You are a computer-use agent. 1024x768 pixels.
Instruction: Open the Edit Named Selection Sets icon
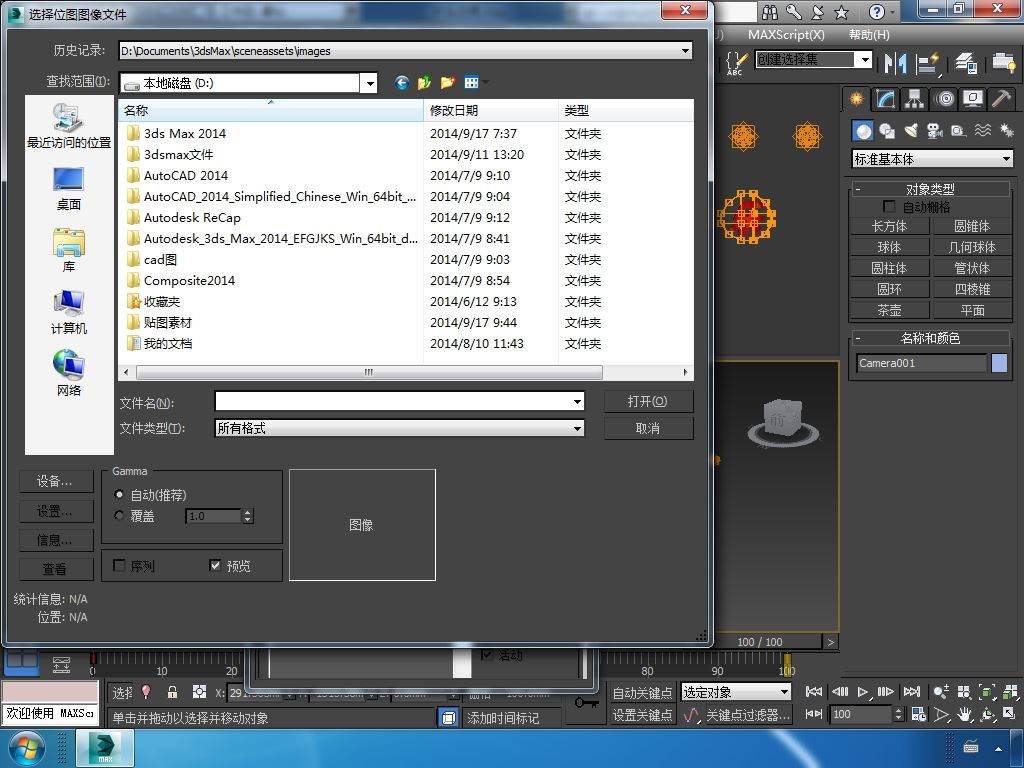click(736, 62)
